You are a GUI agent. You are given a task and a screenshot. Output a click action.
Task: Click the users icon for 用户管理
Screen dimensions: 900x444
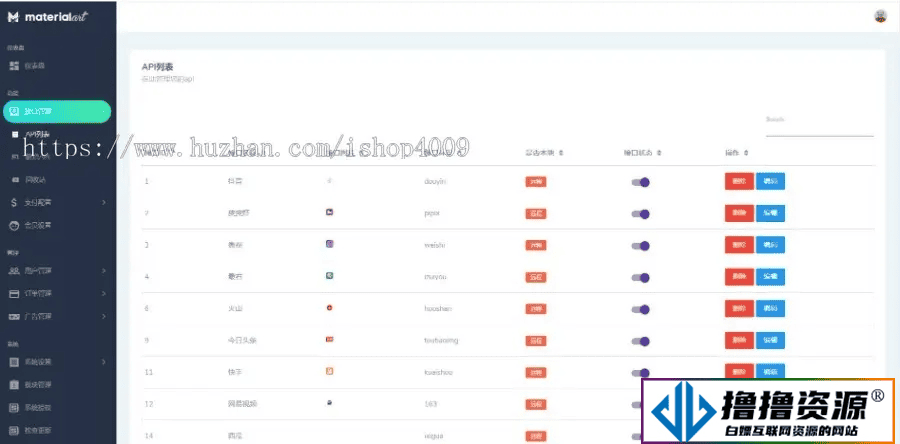click(14, 271)
